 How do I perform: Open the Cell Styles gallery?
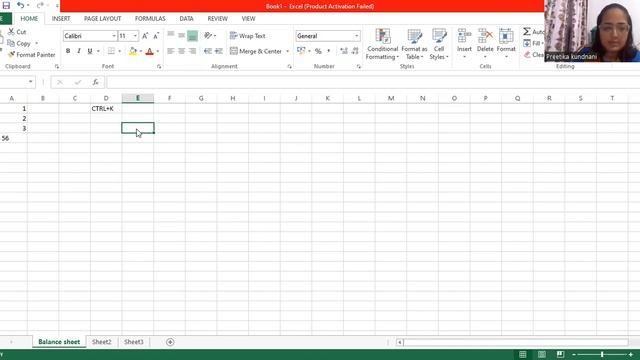pos(439,44)
